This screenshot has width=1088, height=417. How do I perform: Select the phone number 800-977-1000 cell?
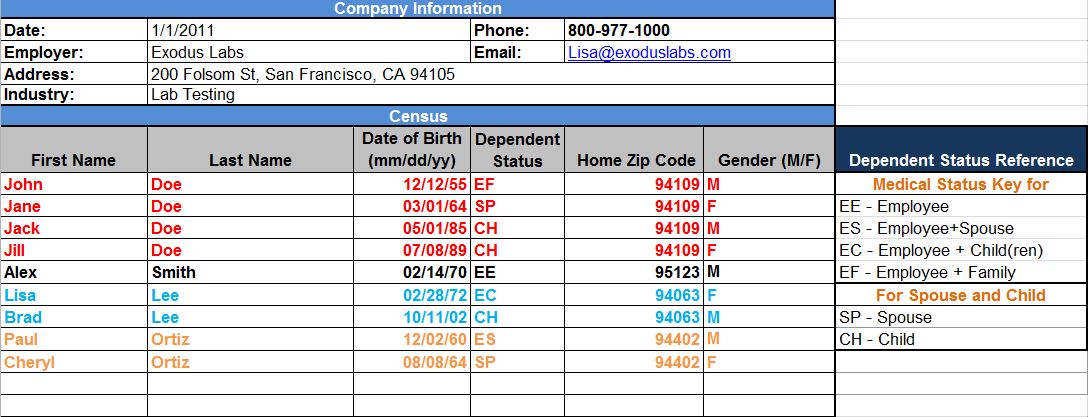[x=698, y=31]
